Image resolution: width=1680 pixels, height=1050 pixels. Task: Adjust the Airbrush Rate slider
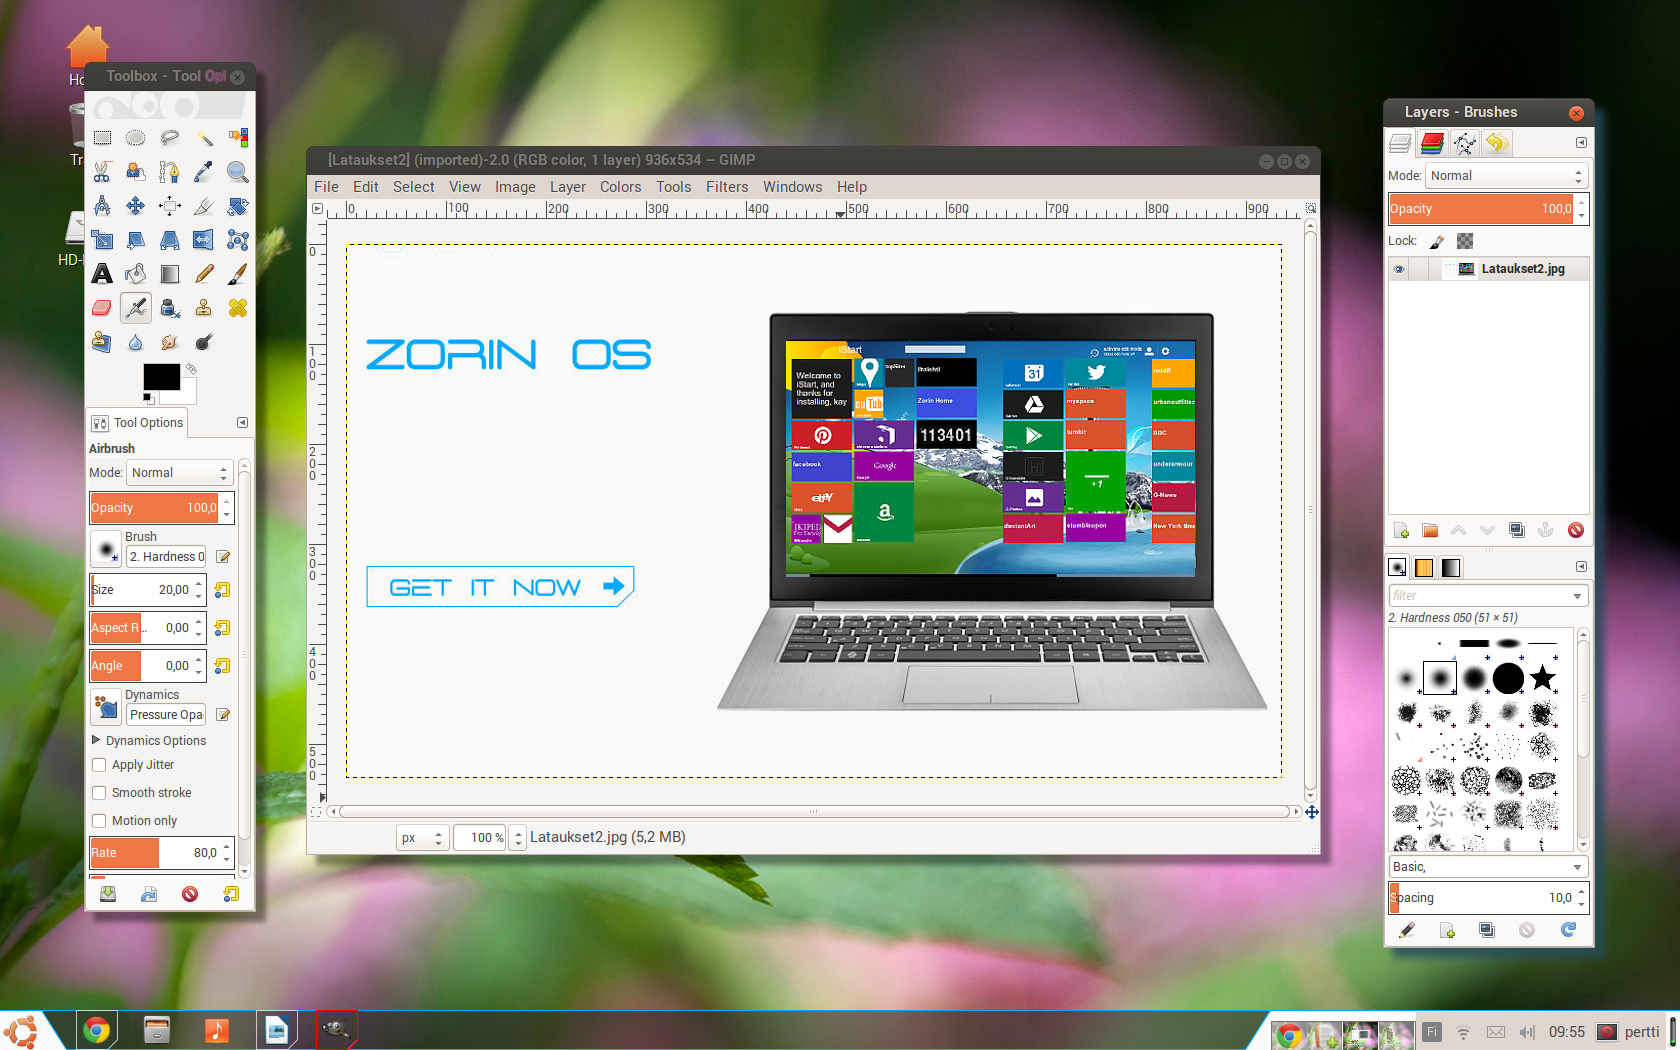(x=155, y=853)
